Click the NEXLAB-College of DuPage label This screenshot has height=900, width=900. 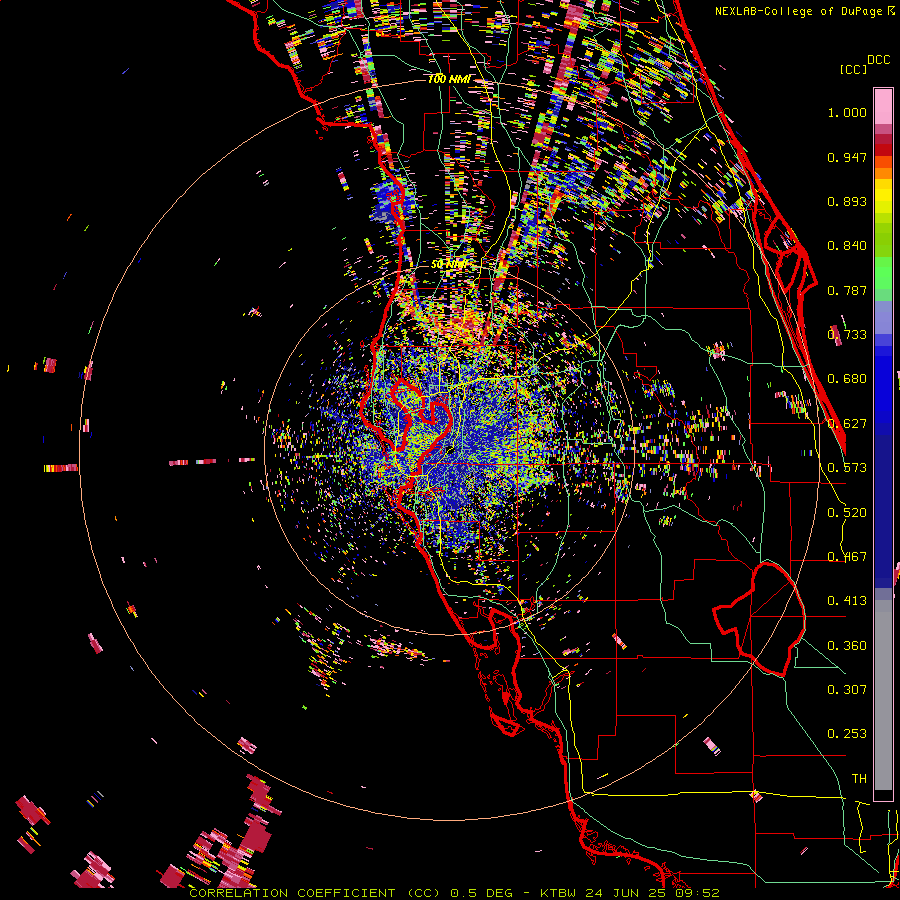pyautogui.click(x=798, y=11)
